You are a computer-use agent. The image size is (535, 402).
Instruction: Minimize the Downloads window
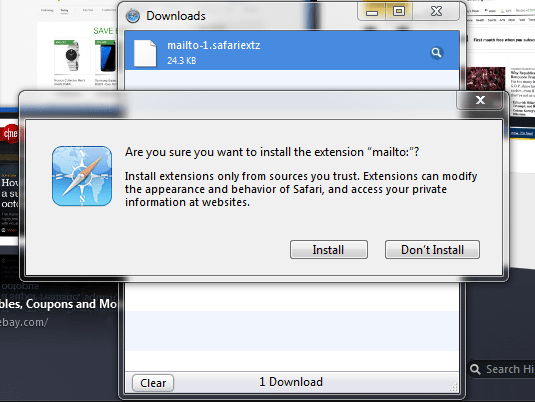(372, 12)
